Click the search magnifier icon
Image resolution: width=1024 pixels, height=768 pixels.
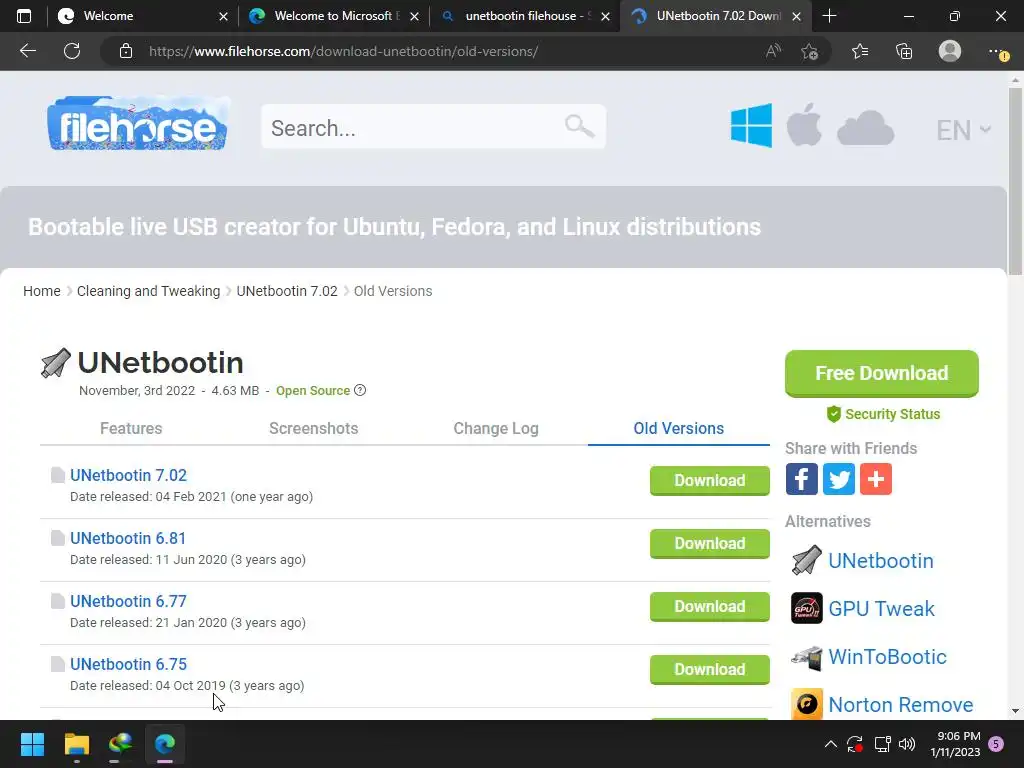579,125
